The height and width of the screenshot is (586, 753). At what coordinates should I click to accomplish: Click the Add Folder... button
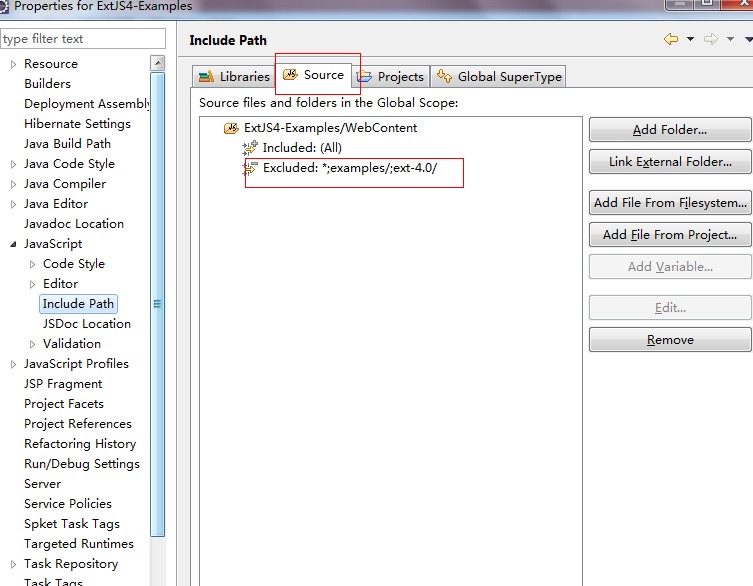tap(670, 130)
